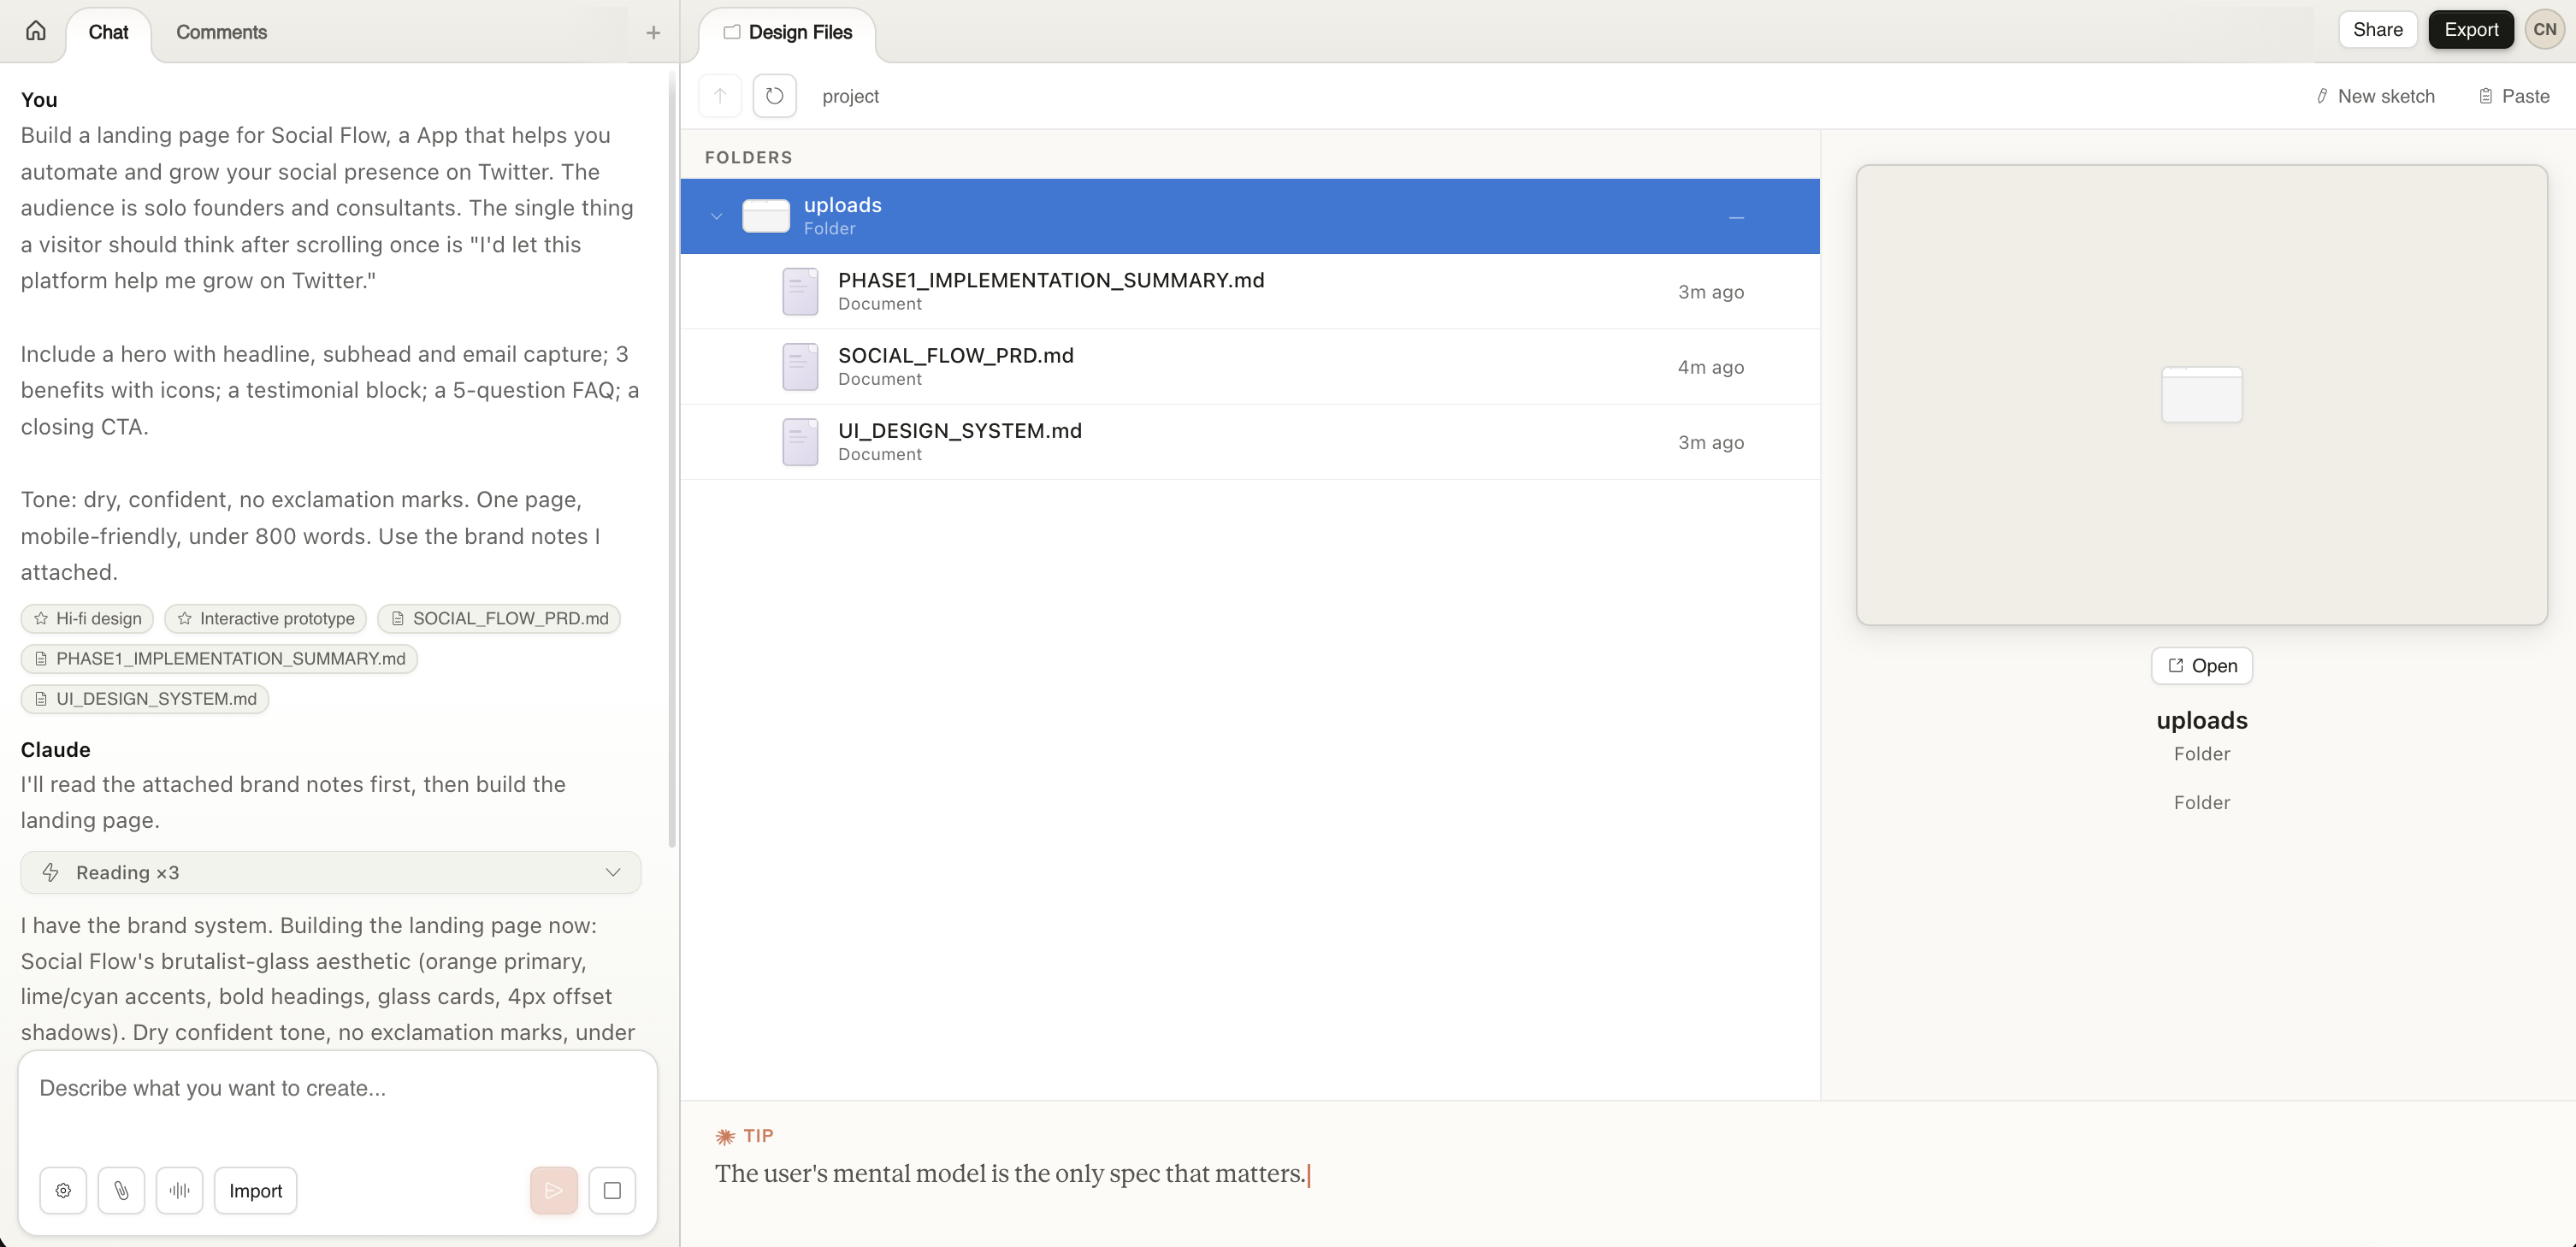
Task: Send the message with the pink arrow icon
Action: pyautogui.click(x=553, y=1190)
